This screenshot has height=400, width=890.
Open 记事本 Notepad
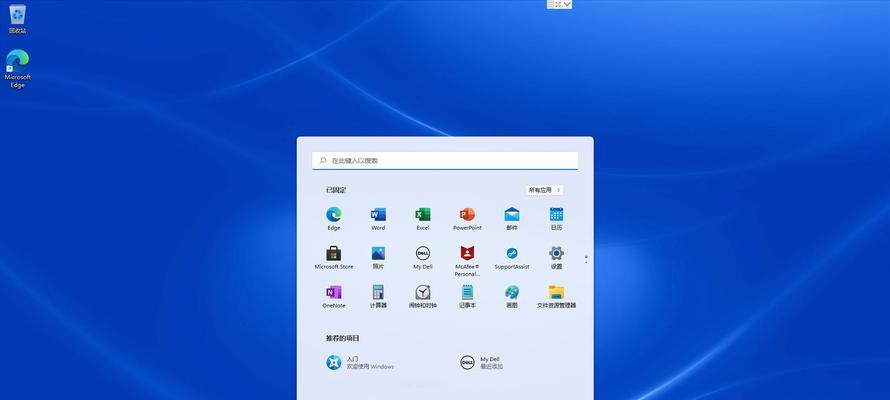coord(467,297)
